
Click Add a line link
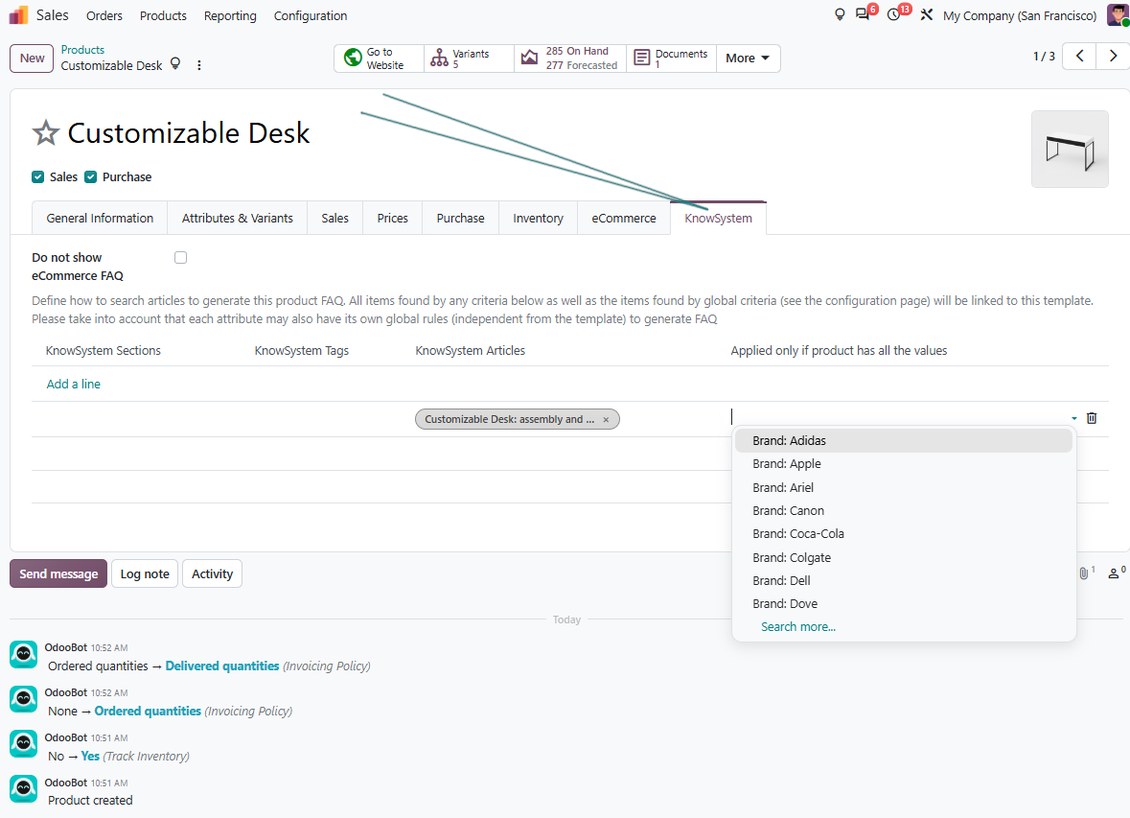tap(74, 384)
